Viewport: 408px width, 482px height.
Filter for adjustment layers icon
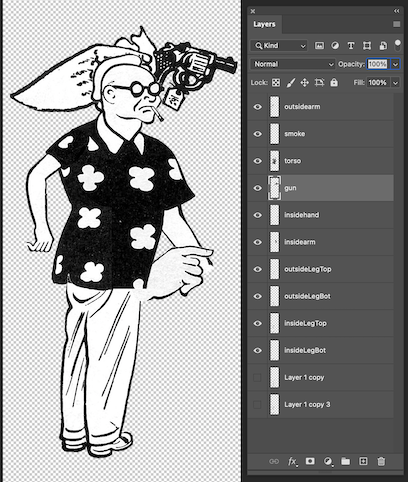pyautogui.click(x=335, y=46)
